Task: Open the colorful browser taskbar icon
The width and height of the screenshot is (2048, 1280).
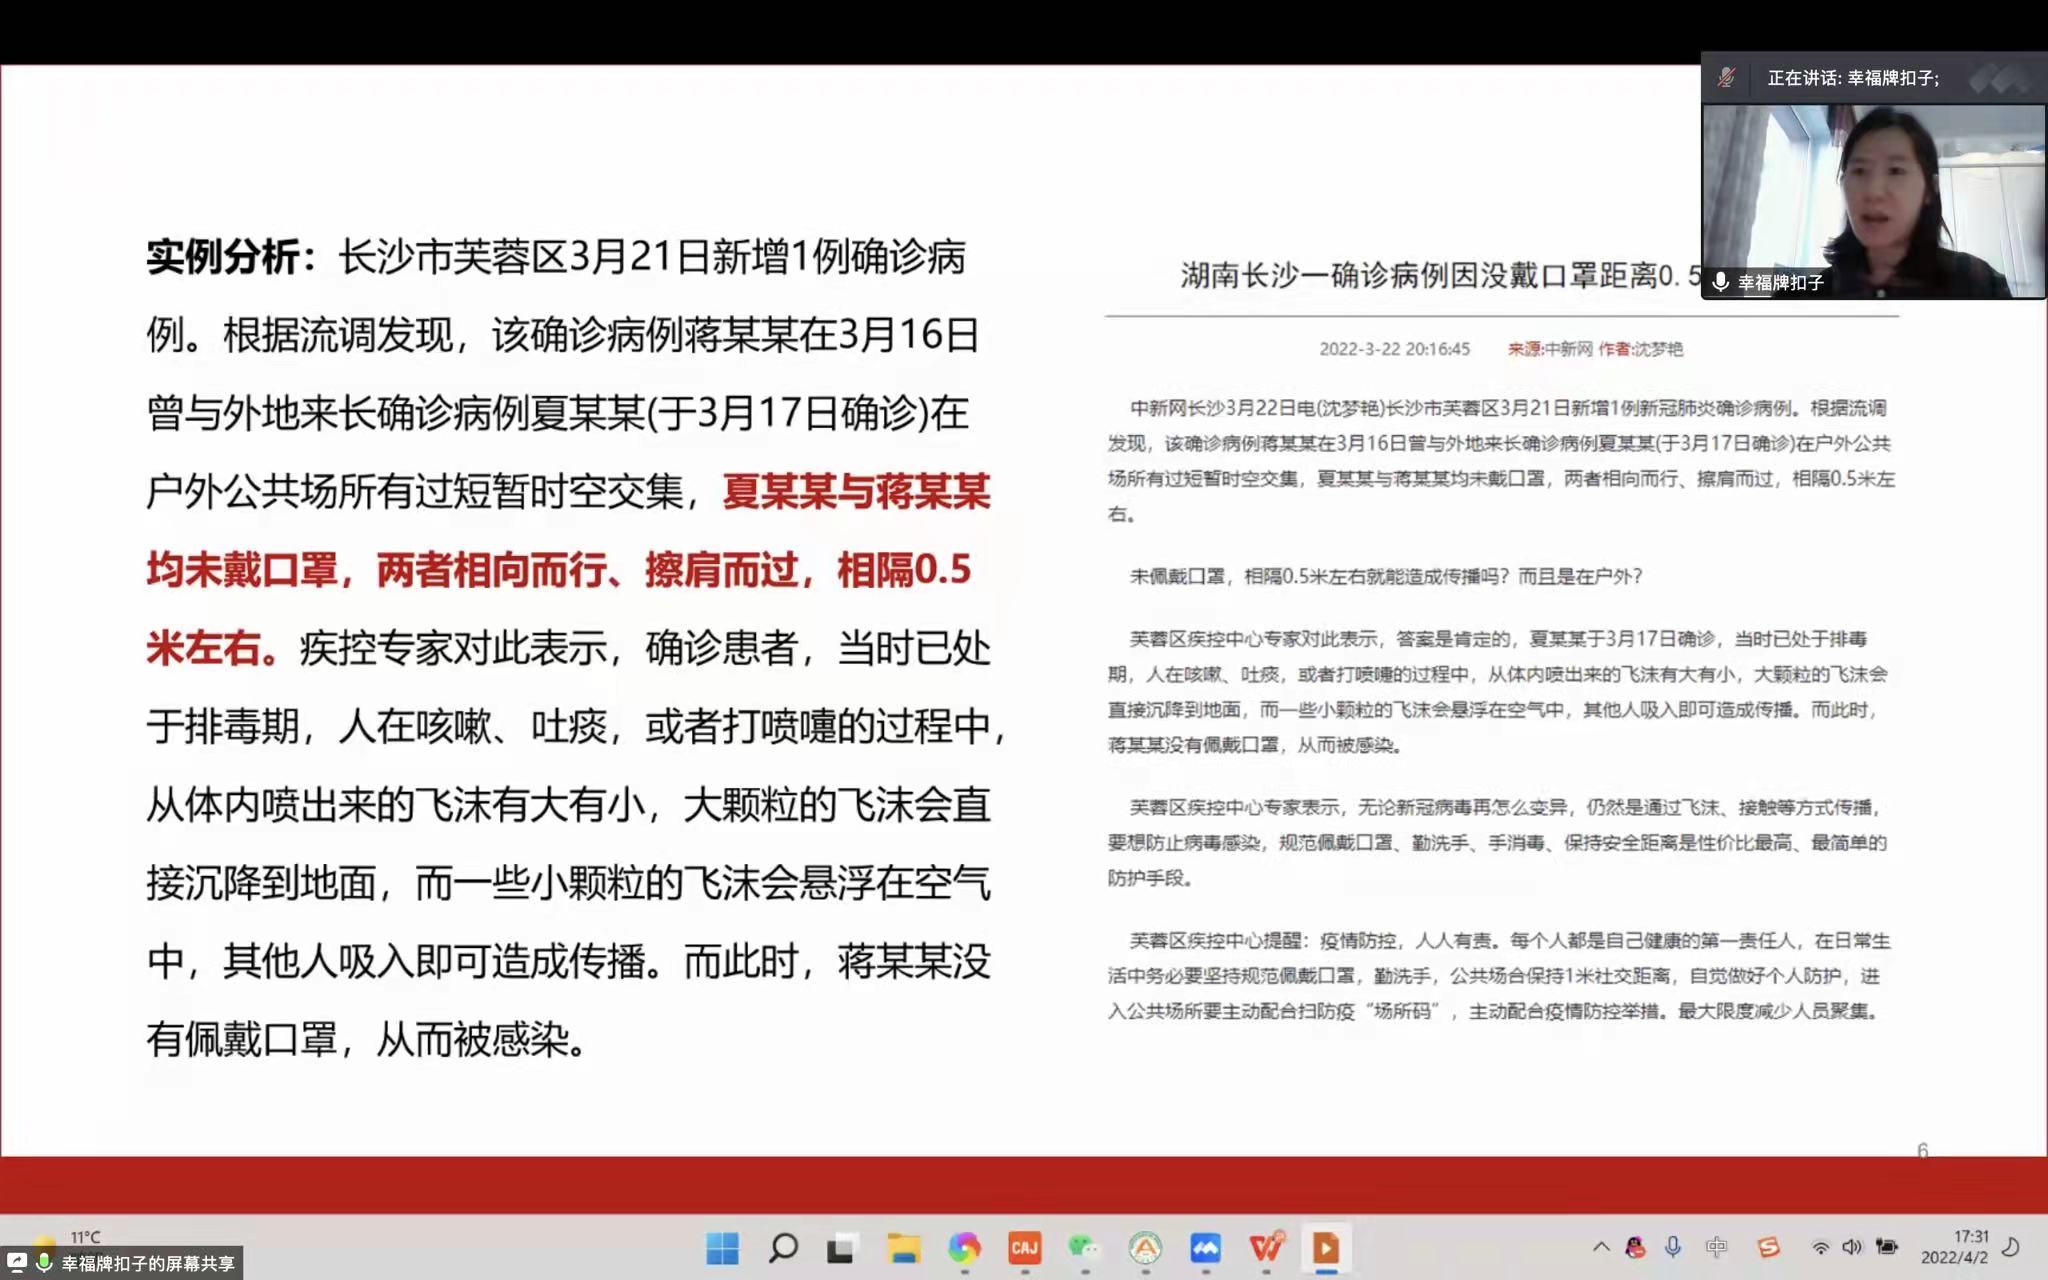Action: [964, 1247]
